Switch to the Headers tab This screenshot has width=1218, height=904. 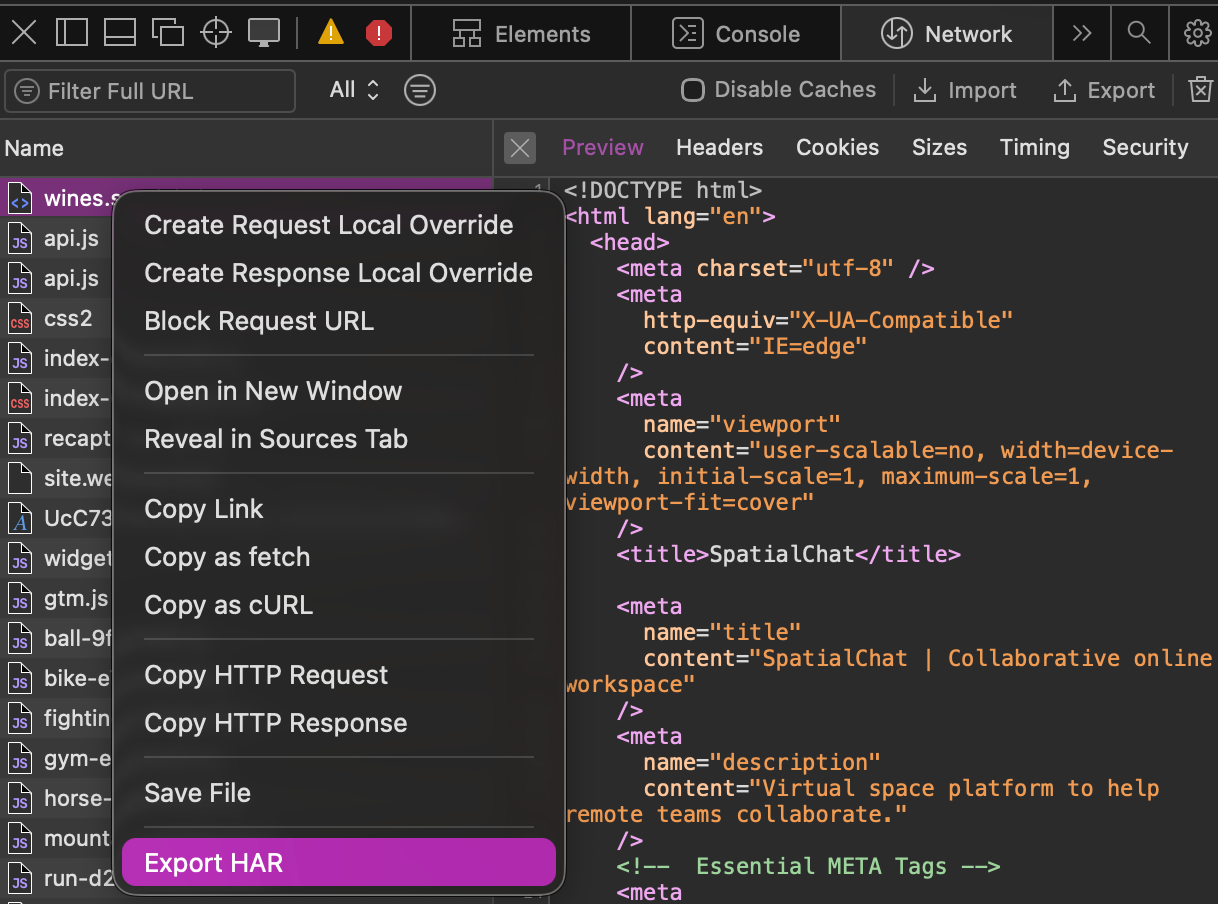point(719,148)
